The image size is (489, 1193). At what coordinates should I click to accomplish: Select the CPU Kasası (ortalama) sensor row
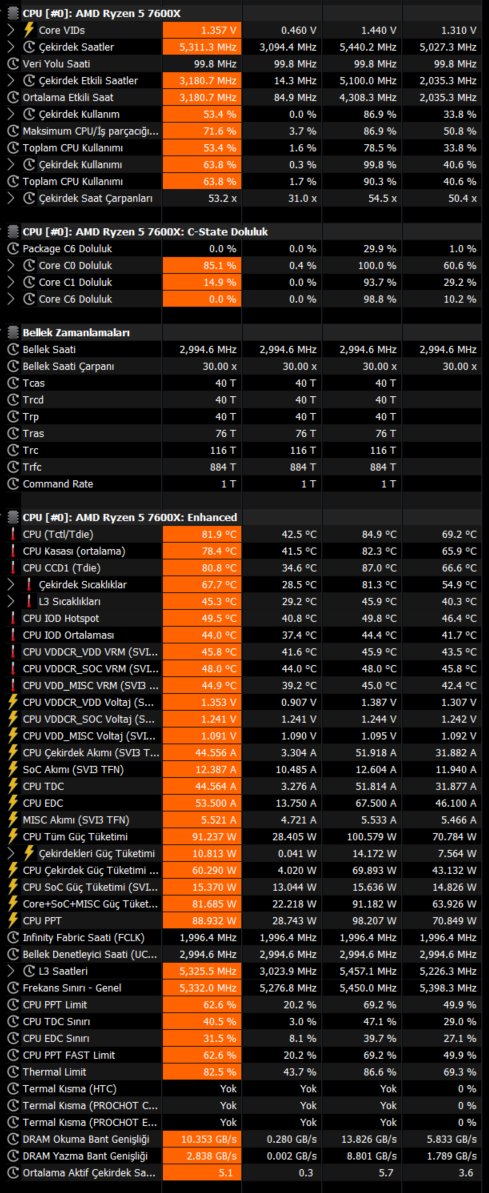pyautogui.click(x=244, y=551)
